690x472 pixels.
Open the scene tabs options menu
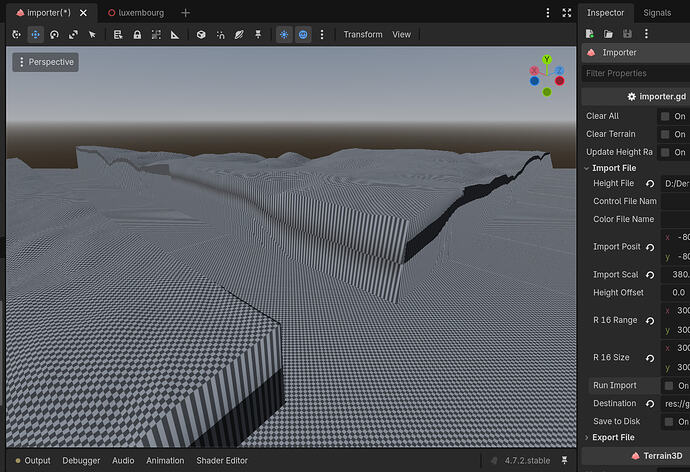click(547, 13)
